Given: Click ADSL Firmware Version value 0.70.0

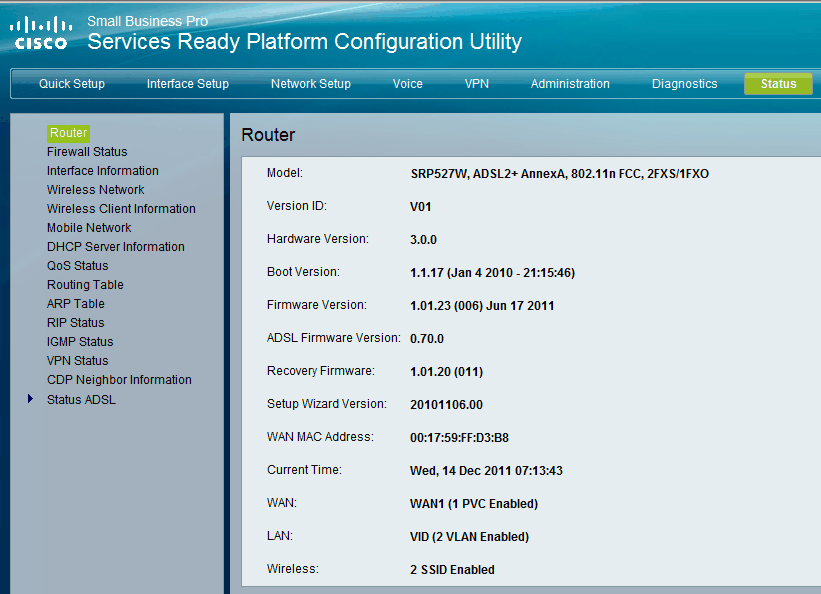Looking at the screenshot, I should [x=427, y=339].
